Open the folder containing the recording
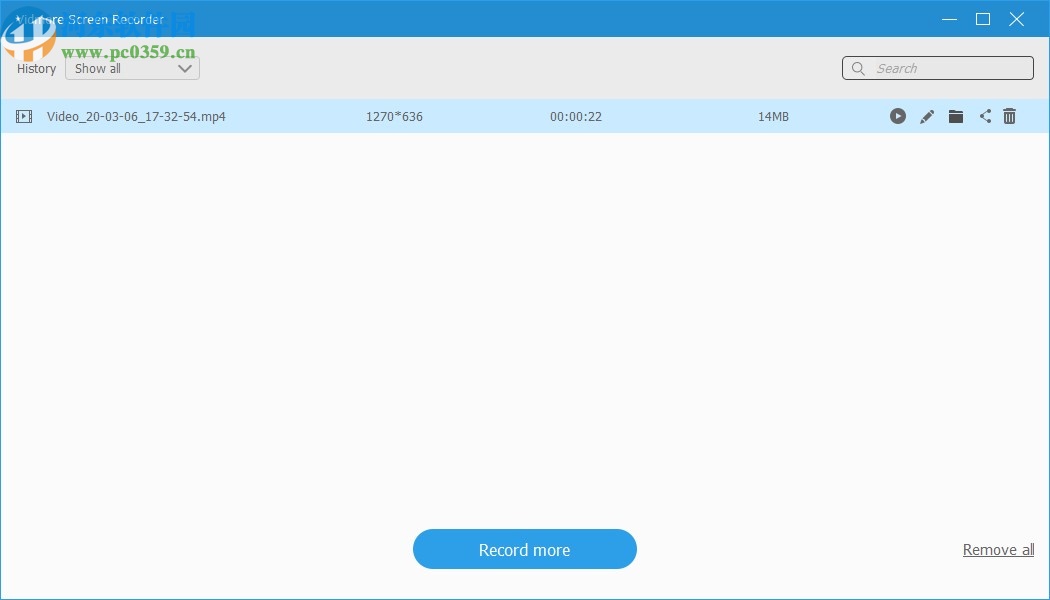This screenshot has height=600, width=1050. coord(956,116)
